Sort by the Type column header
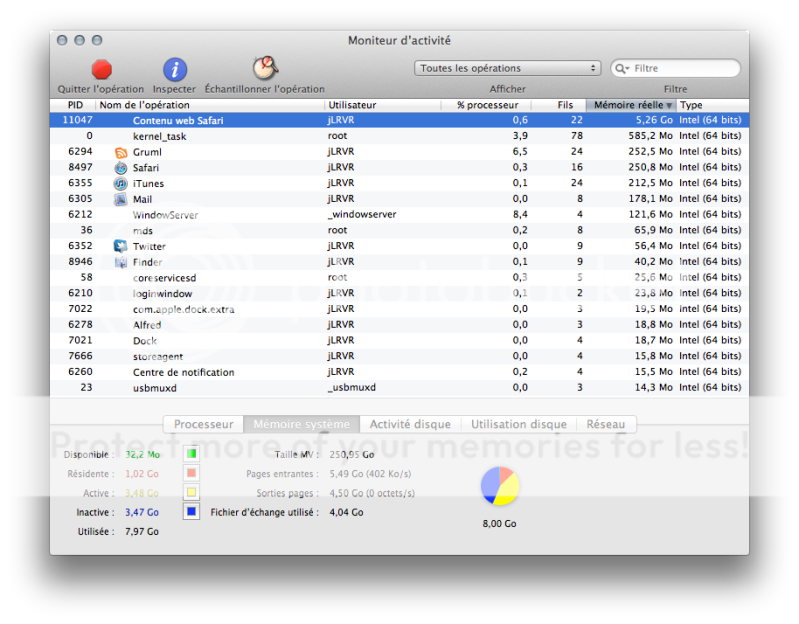Image resolution: width=799 pixels, height=624 pixels. [x=712, y=105]
